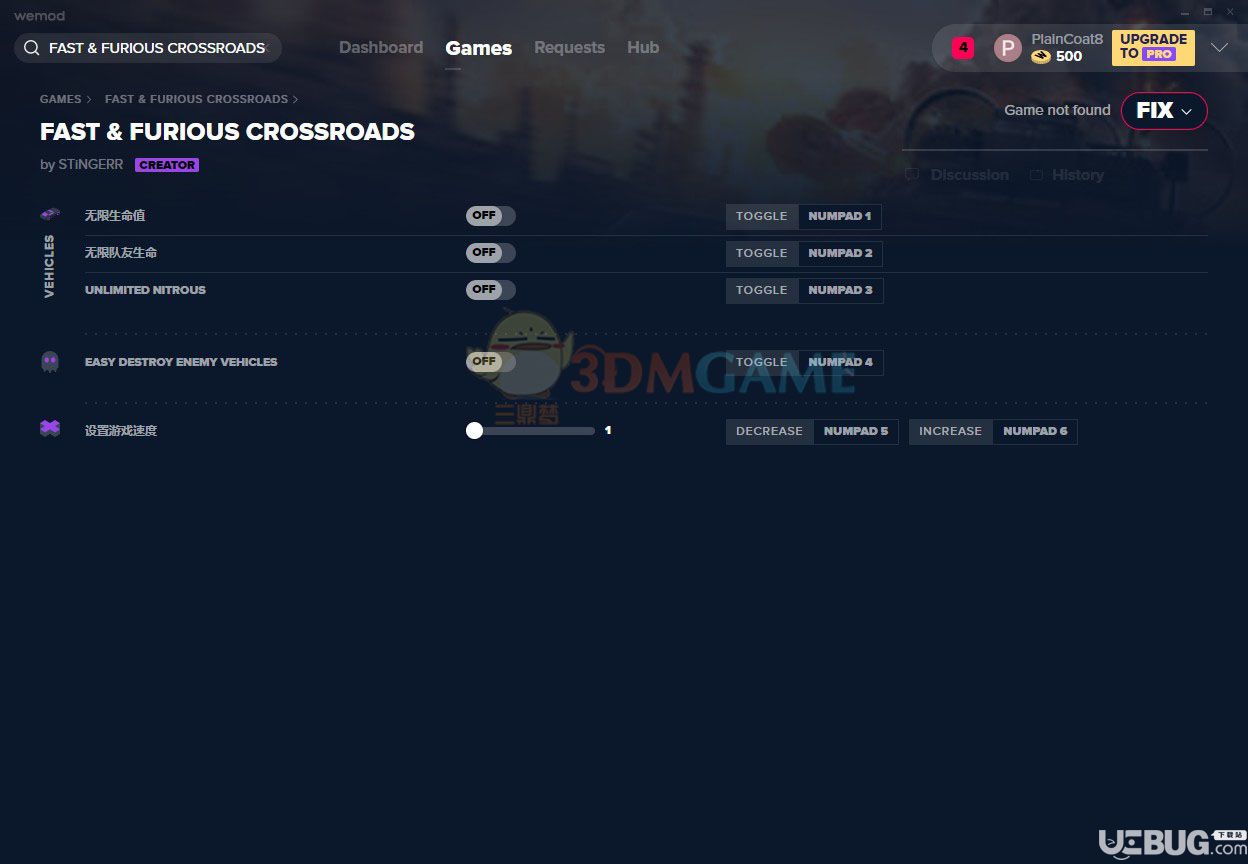Screen dimensions: 1248x864
Task: Click the Discussion speech bubble icon
Action: 912,175
